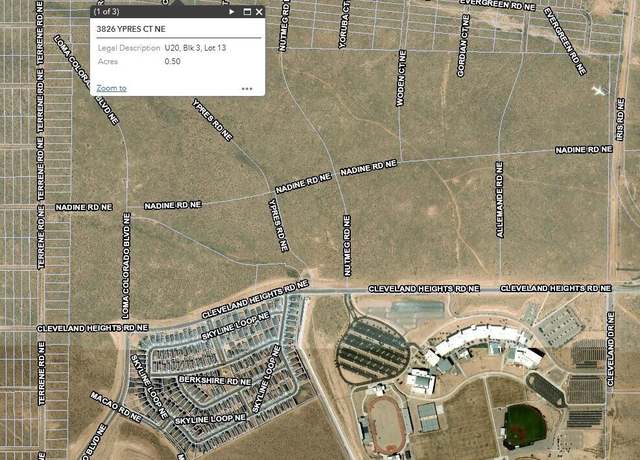Click the IRIS RD NE road label
Viewport: 640px width, 460px height.
click(621, 120)
